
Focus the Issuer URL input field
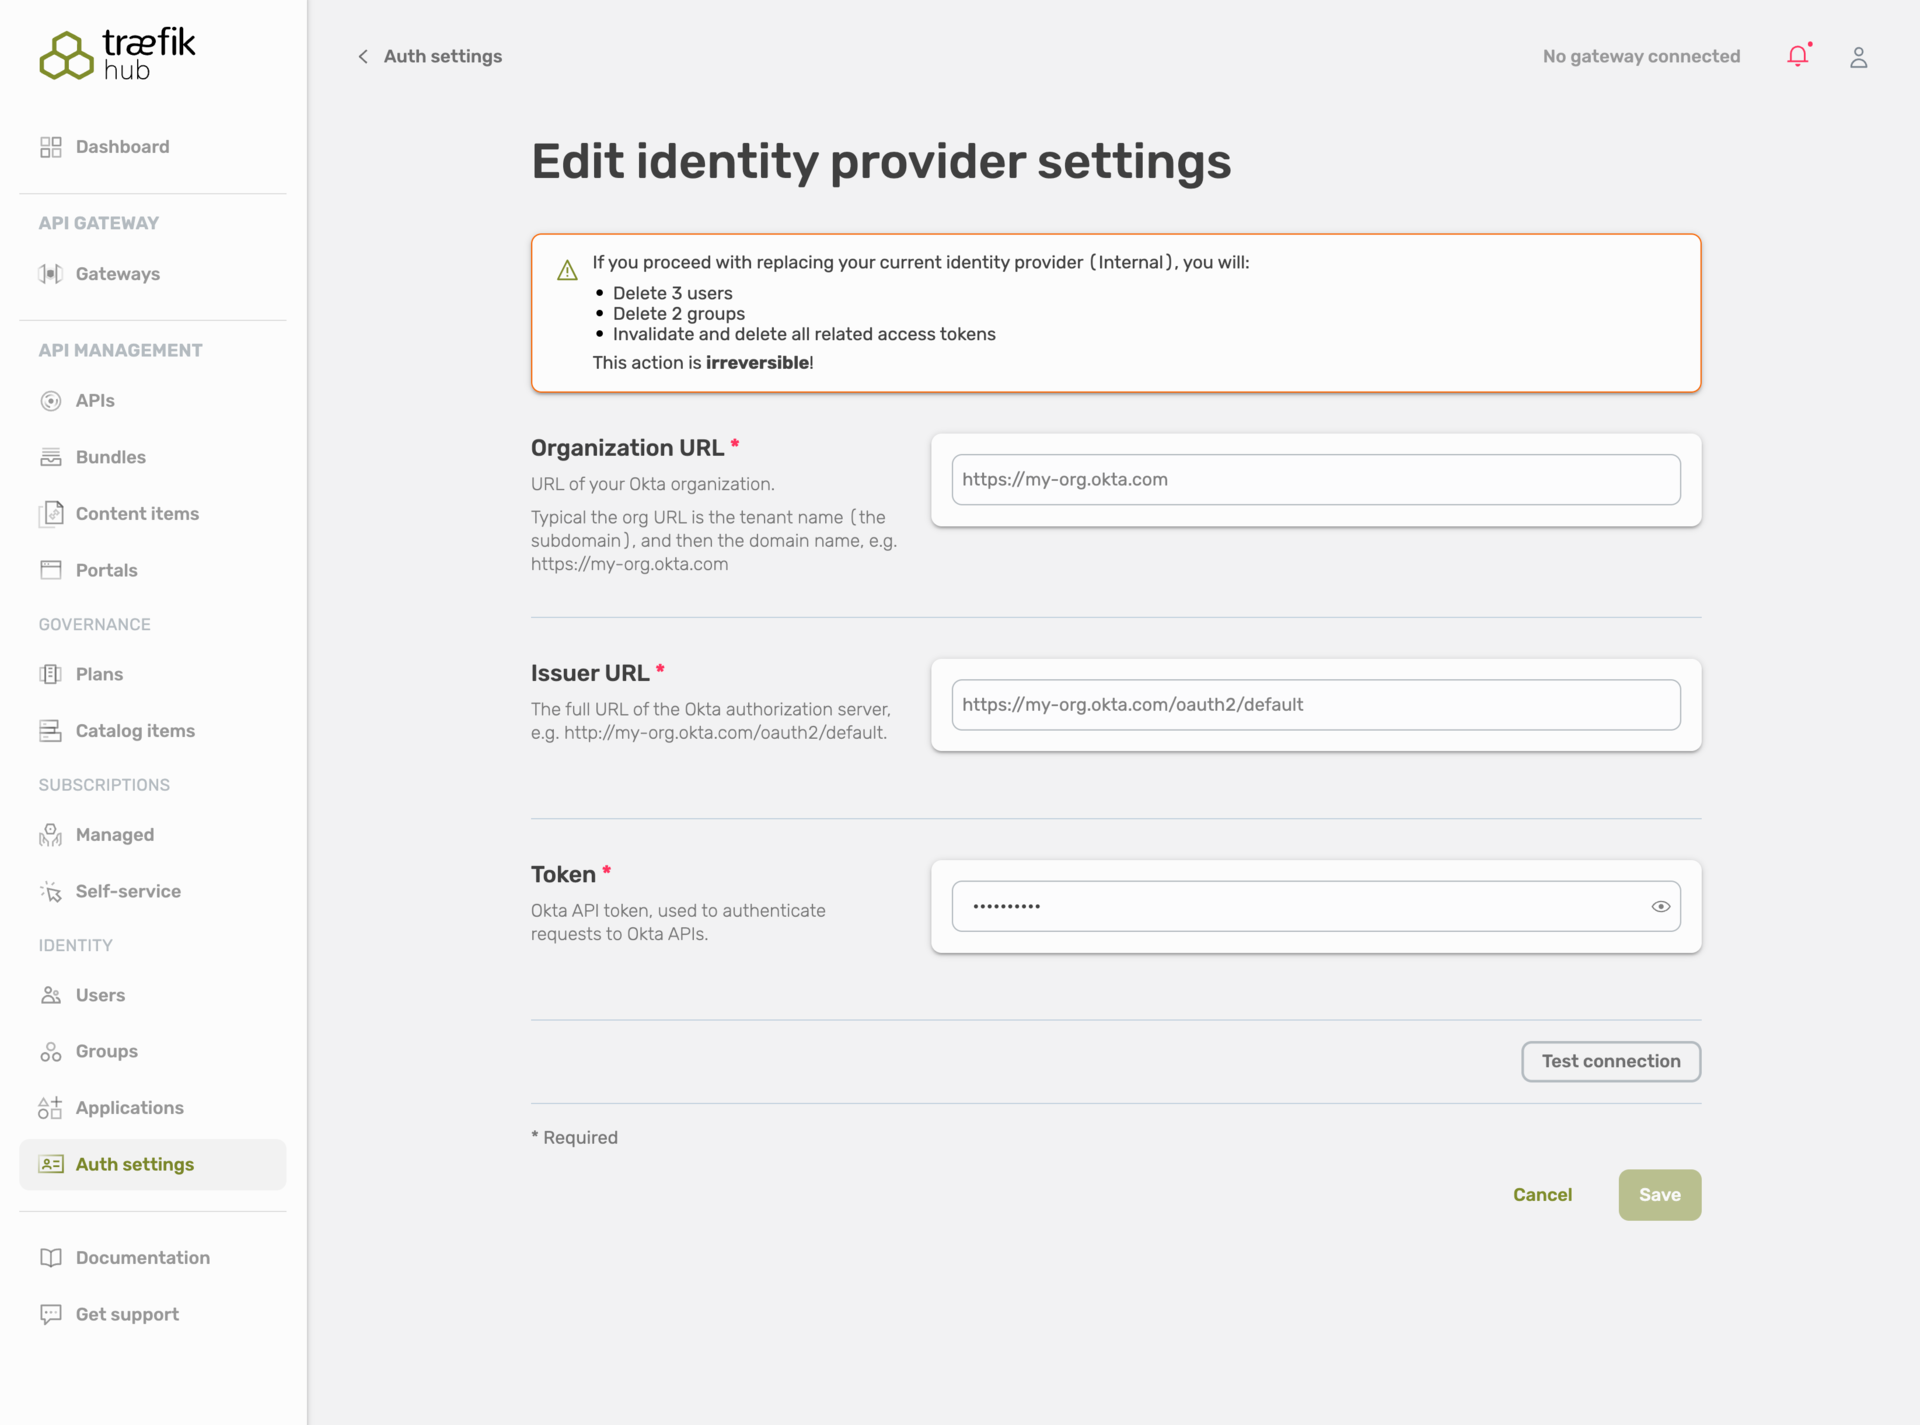[x=1316, y=705]
